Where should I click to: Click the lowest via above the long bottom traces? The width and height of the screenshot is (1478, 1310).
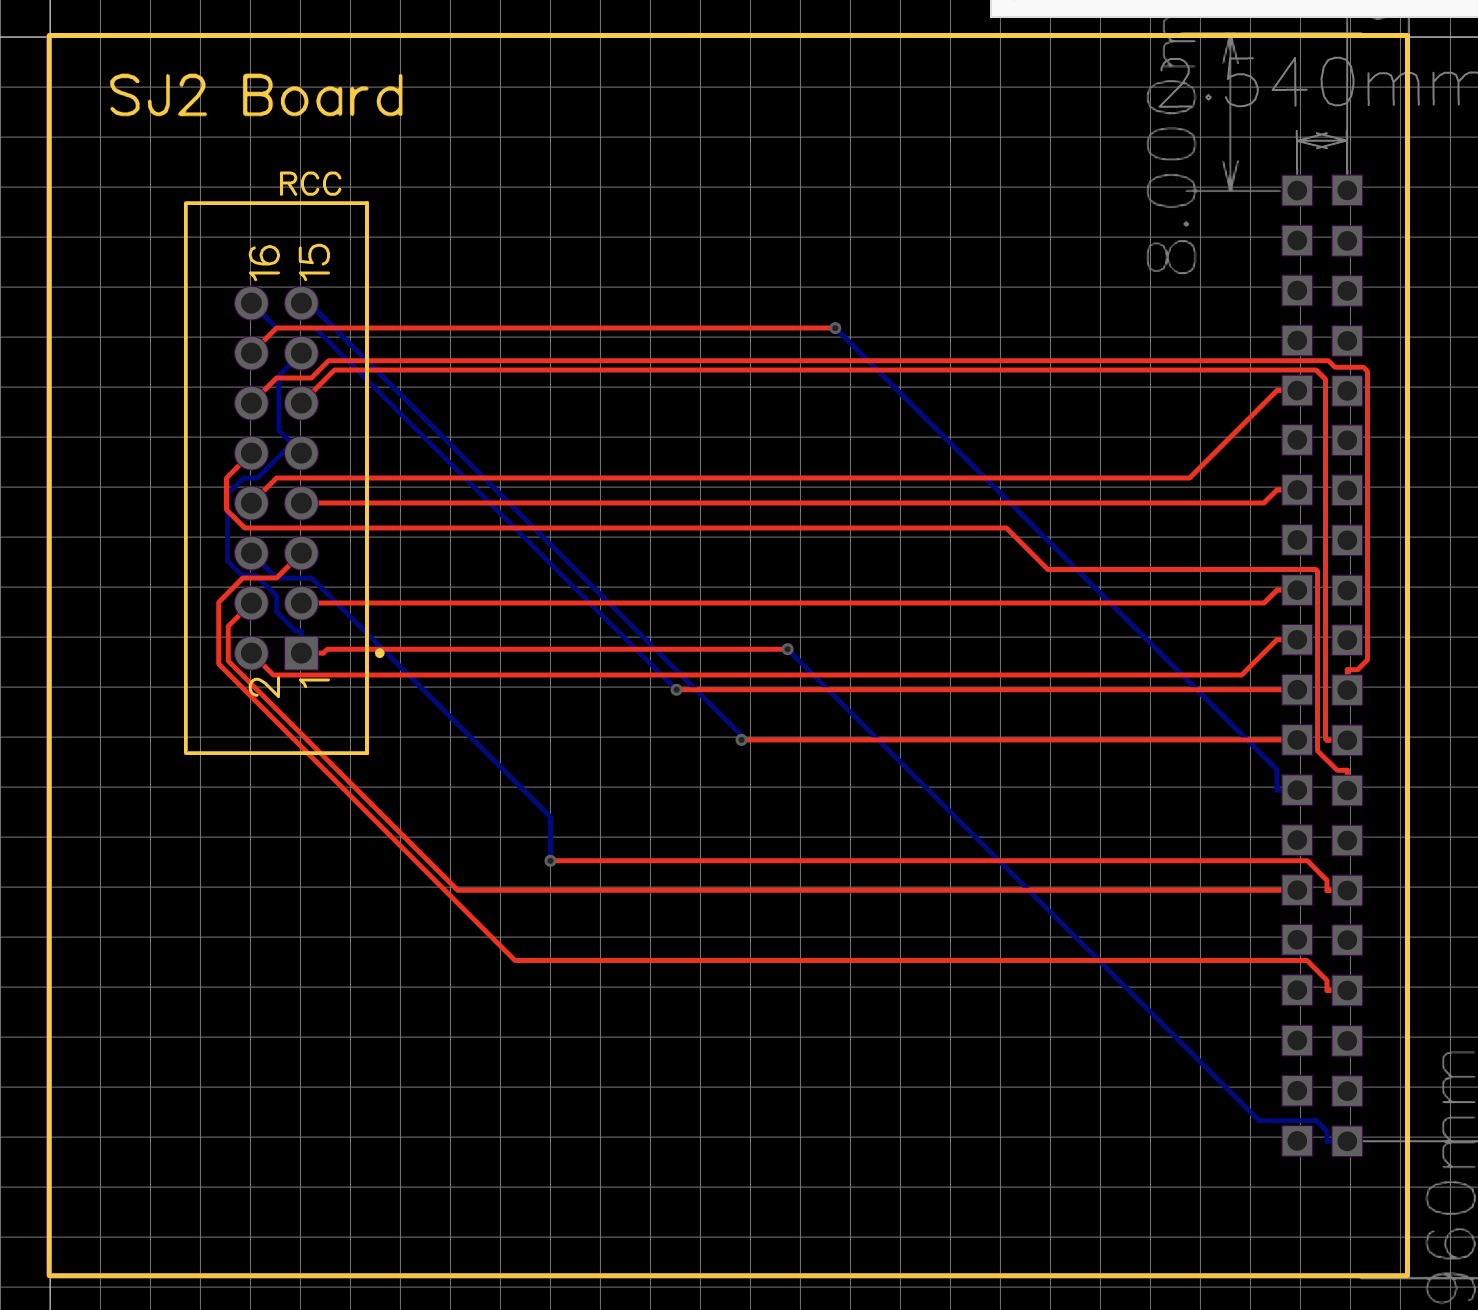550,860
